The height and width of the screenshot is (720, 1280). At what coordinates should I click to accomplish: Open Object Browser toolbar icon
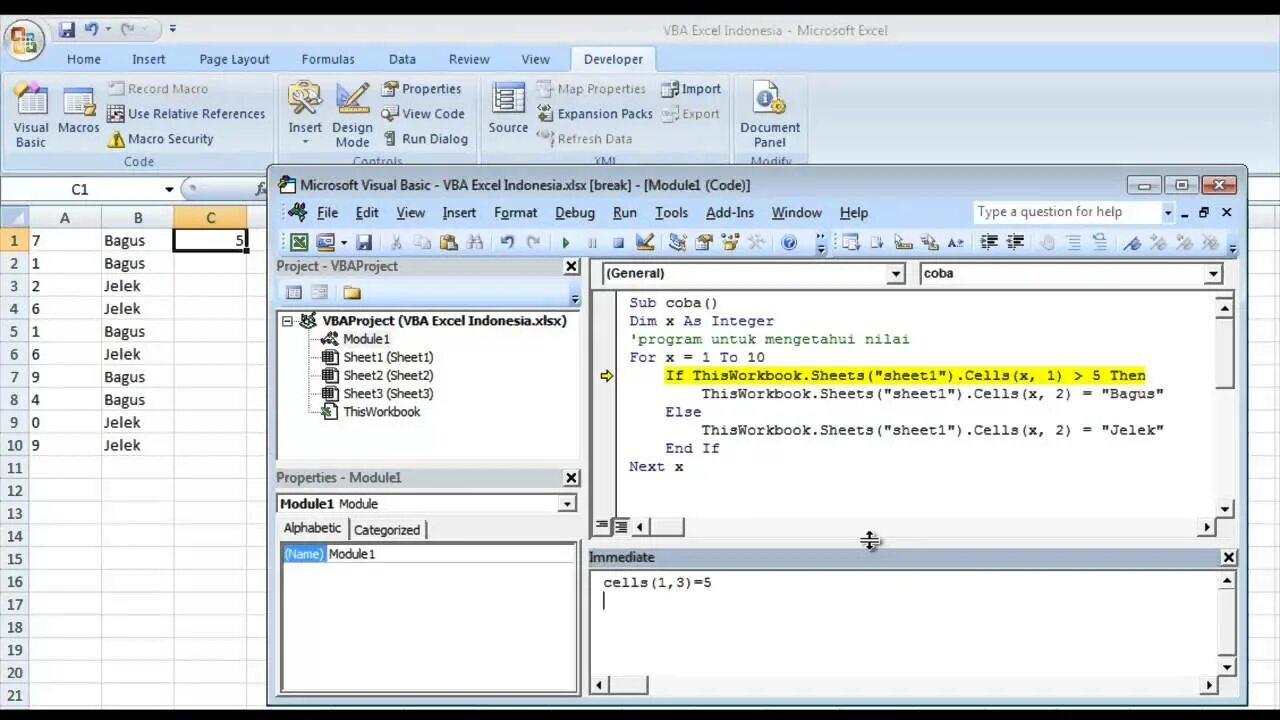(x=730, y=242)
